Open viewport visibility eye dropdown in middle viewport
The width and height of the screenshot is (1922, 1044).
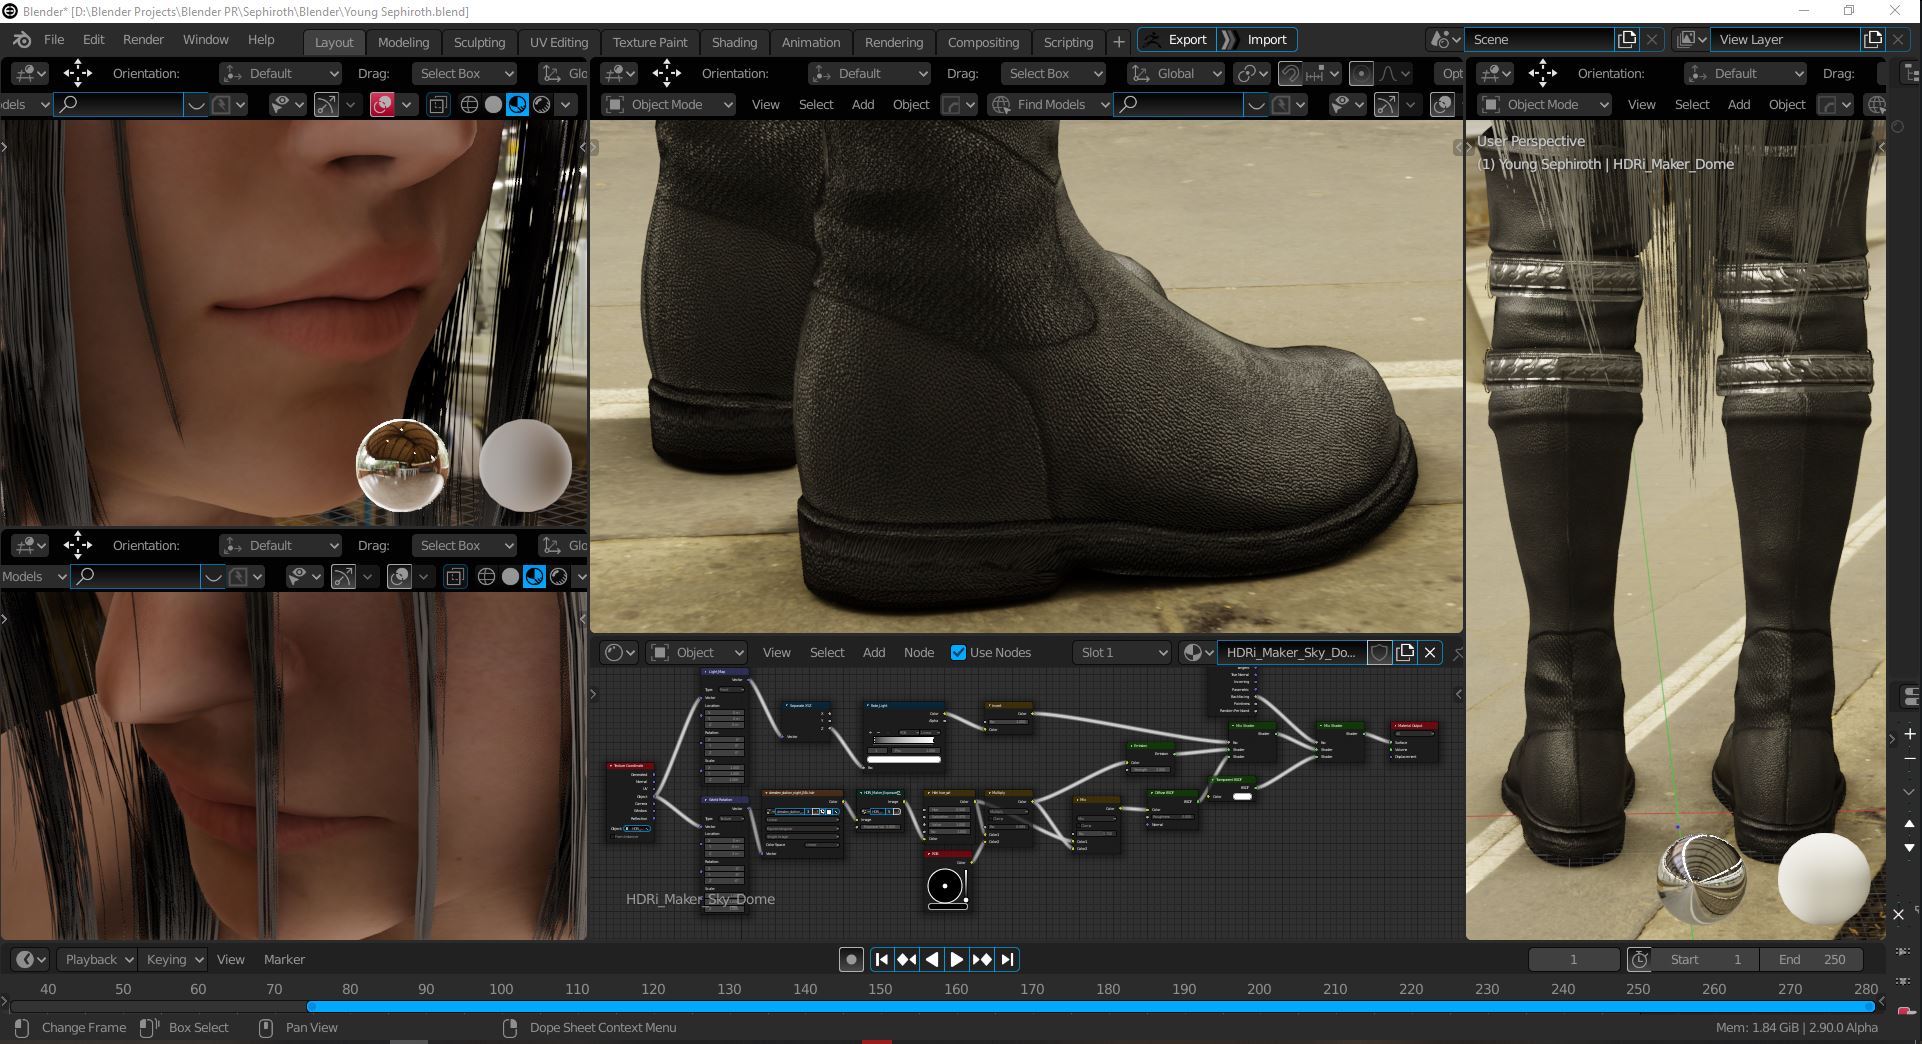pos(1347,104)
